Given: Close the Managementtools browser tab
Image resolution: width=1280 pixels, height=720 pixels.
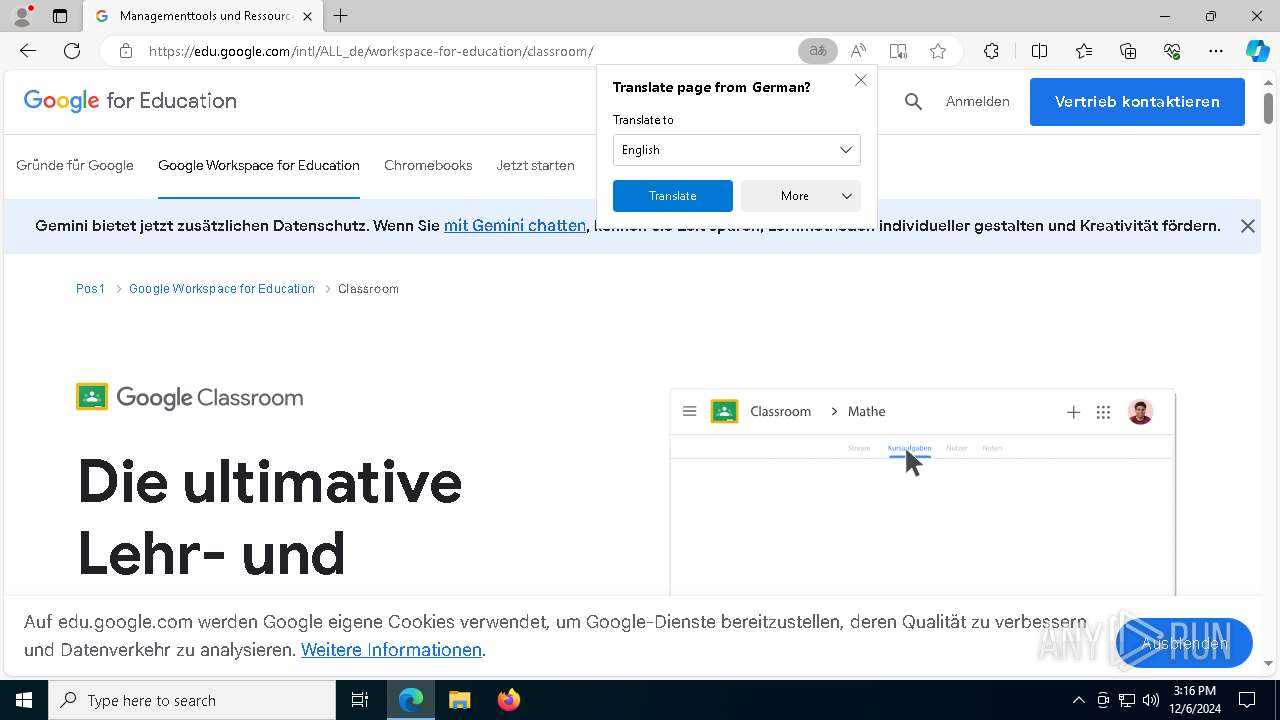Looking at the screenshot, I should click(x=307, y=16).
